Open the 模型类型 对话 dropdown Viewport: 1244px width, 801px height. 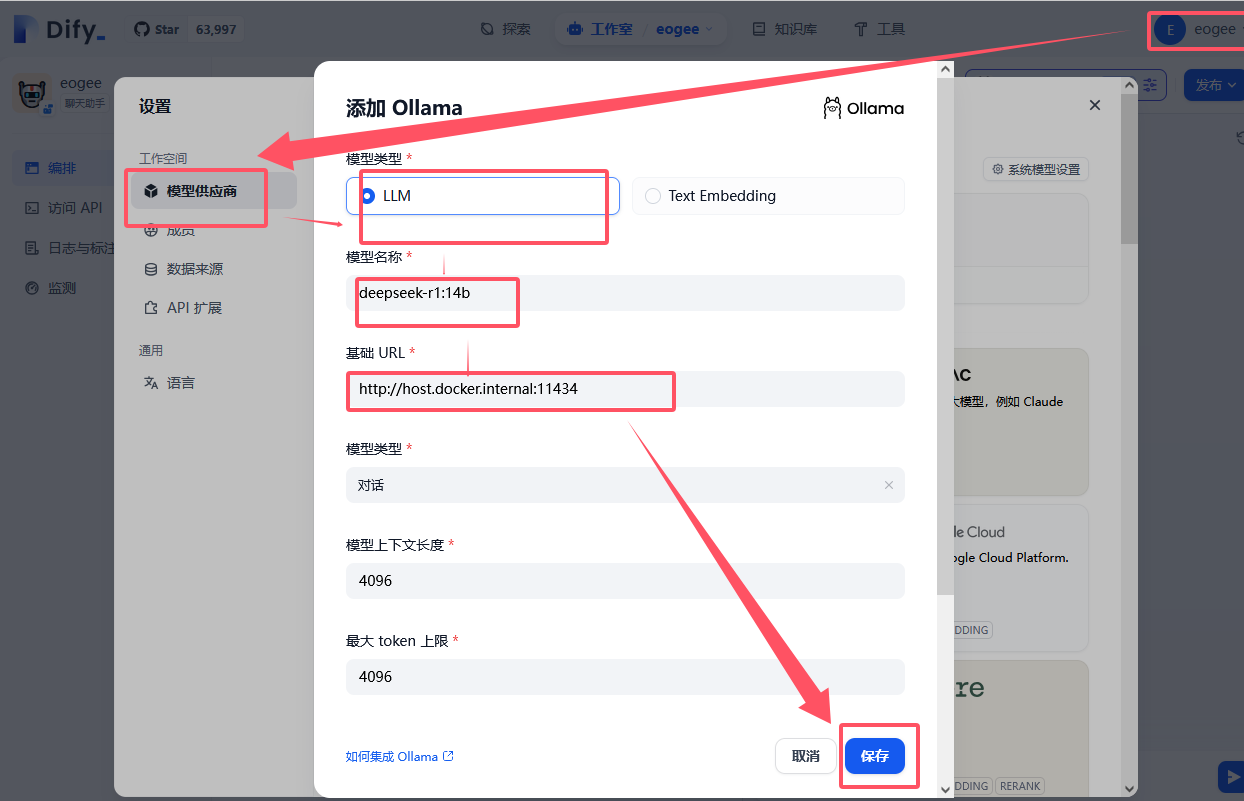point(625,485)
